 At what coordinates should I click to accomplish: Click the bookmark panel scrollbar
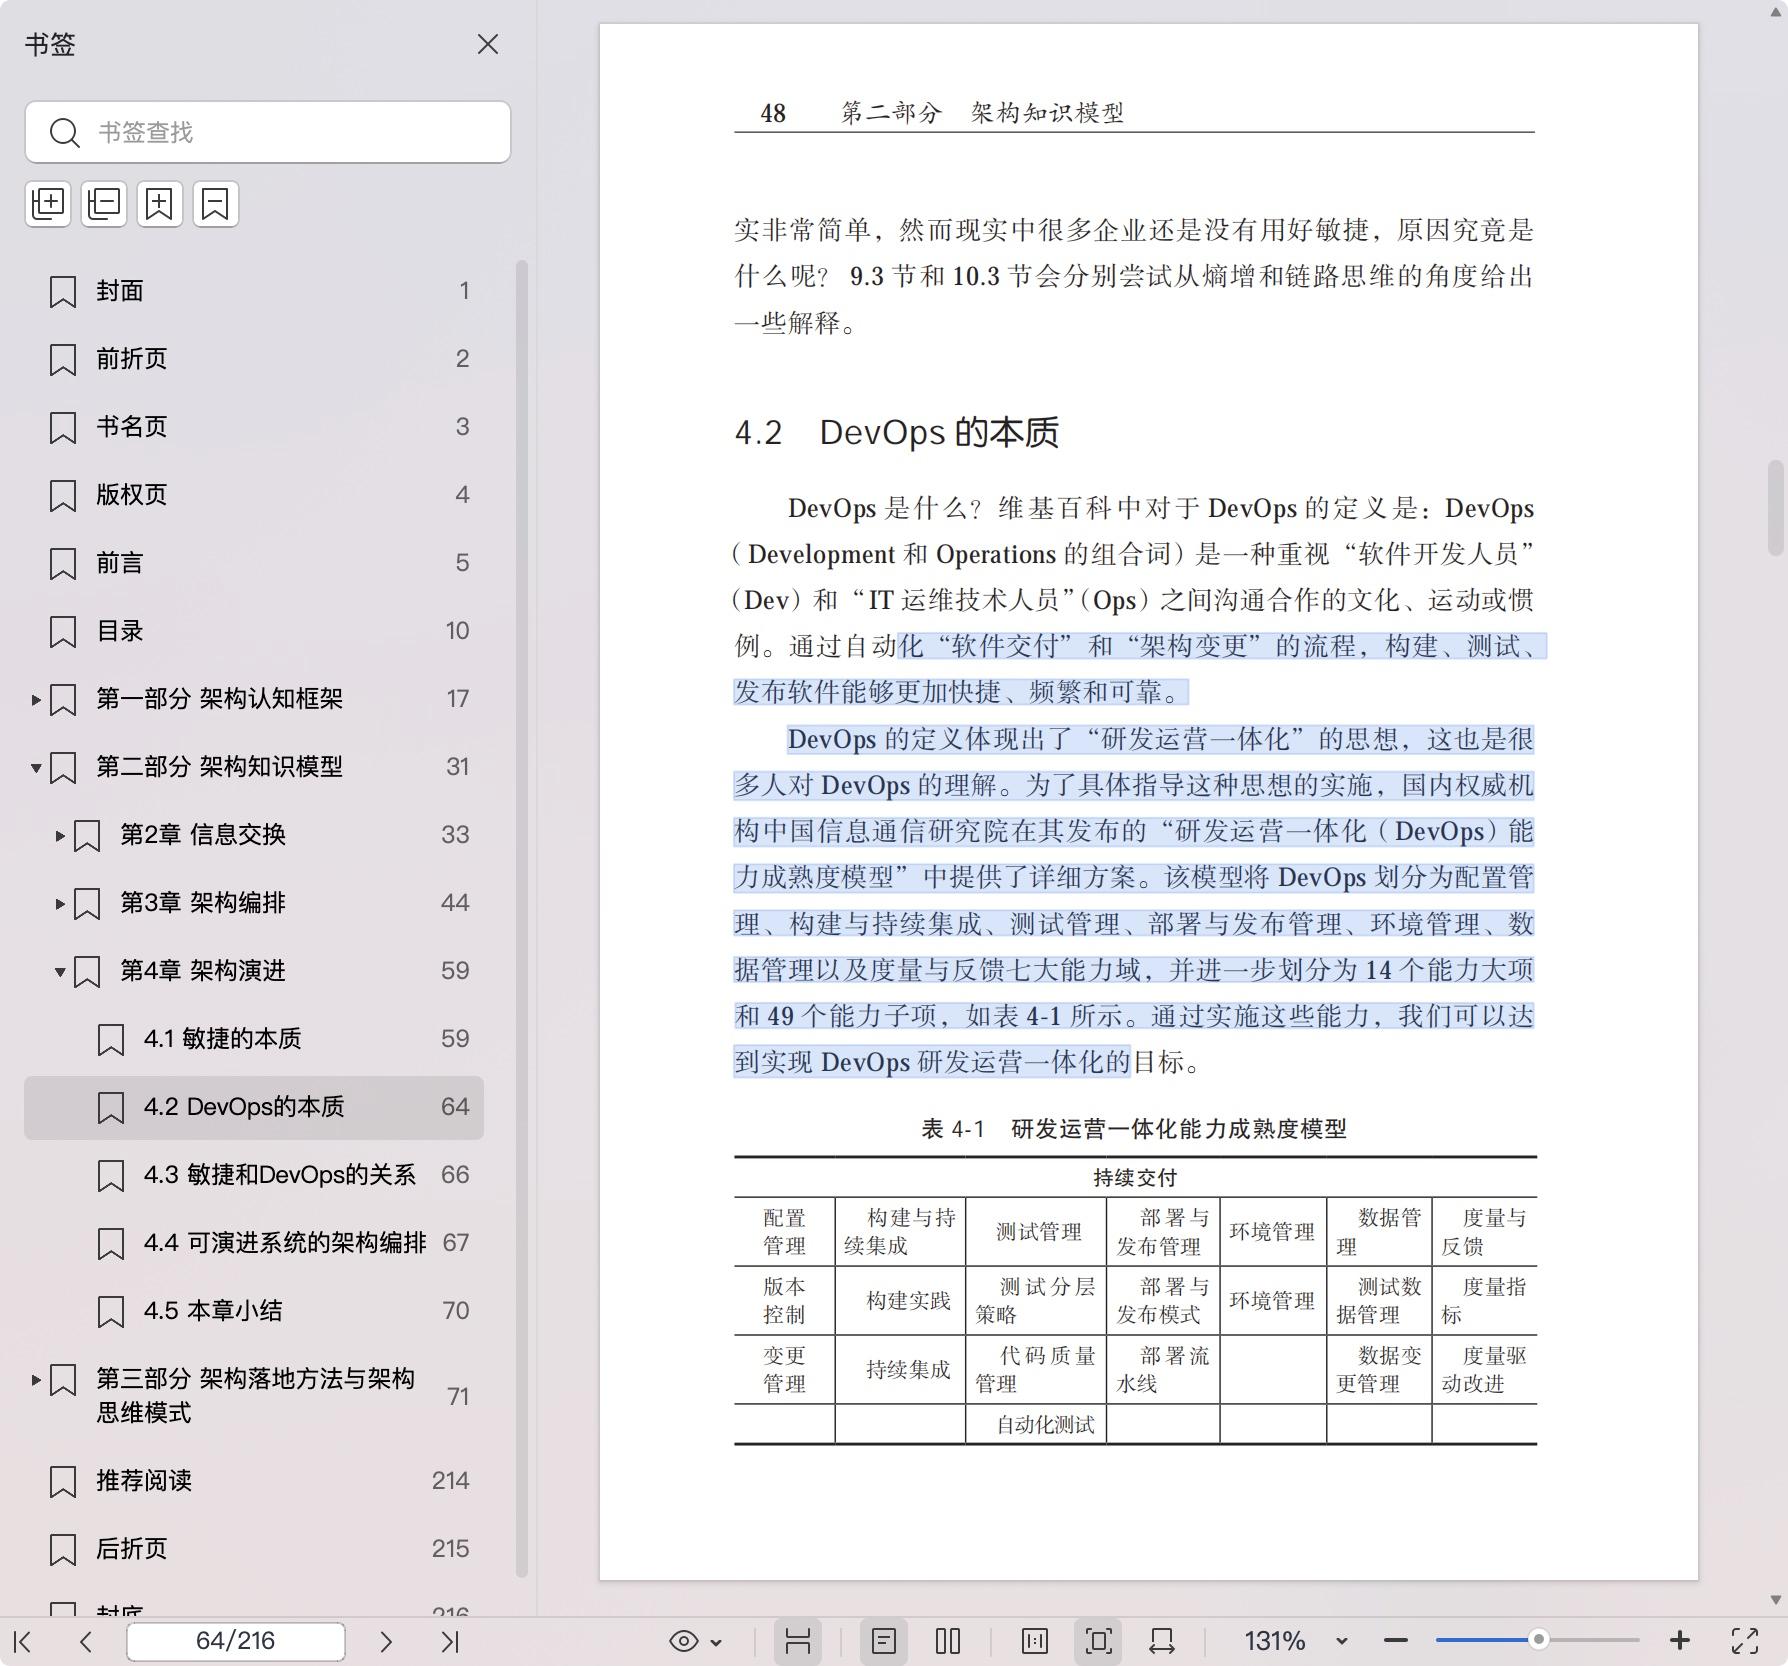(x=521, y=918)
